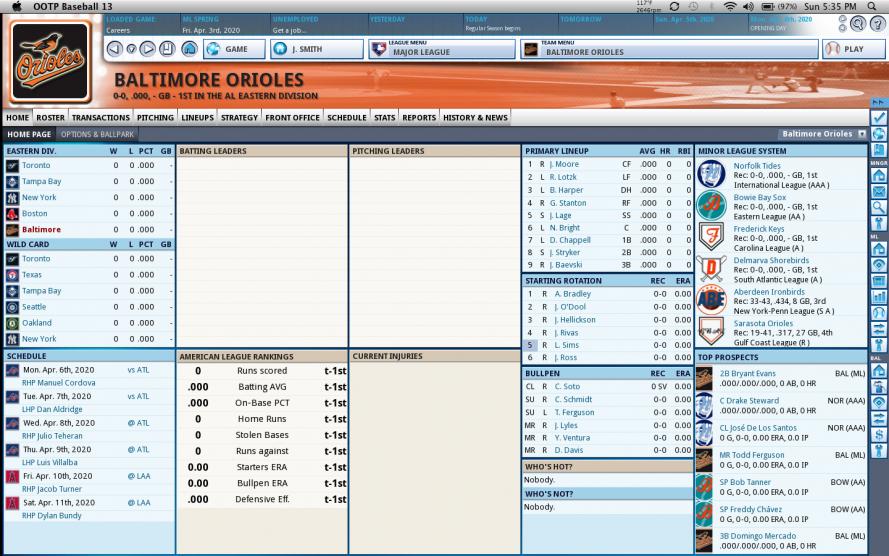This screenshot has width=889, height=556.
Task: Open the PITCHING tab
Action: (155, 117)
